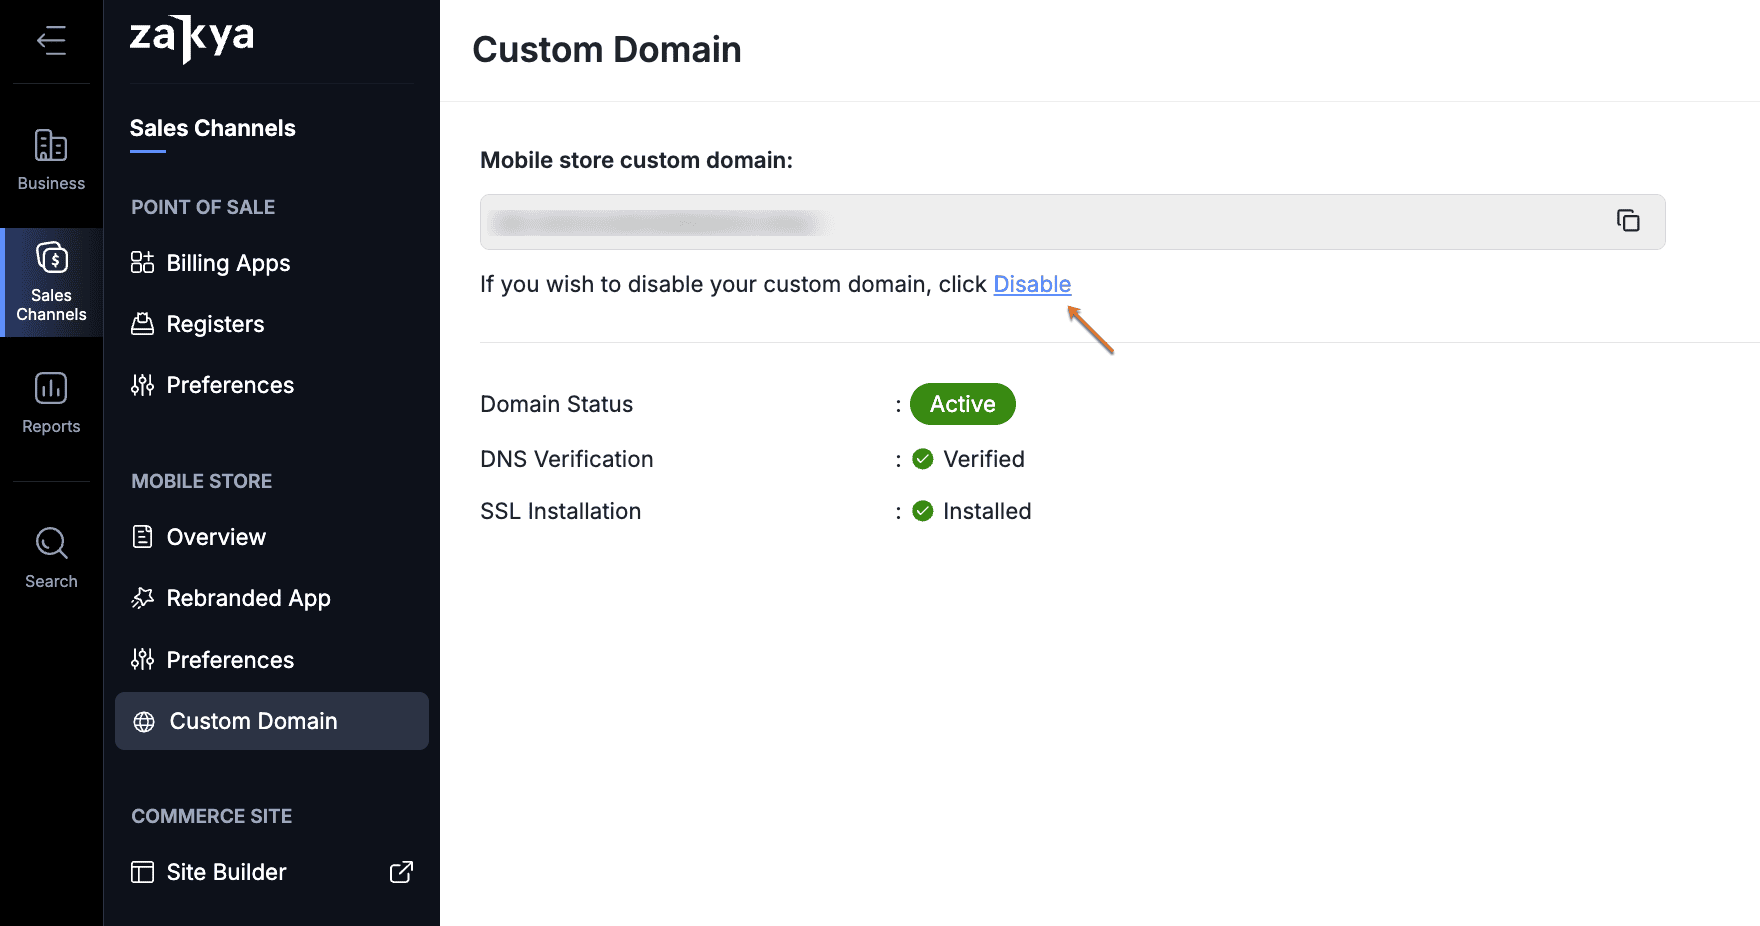Go to Registers page
The width and height of the screenshot is (1760, 926).
[x=214, y=324]
